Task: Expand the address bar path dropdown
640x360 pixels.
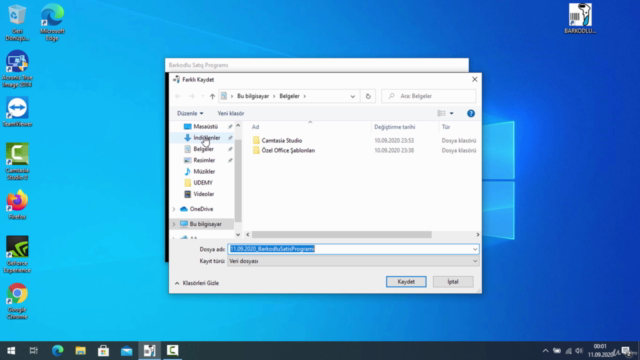Action: 353,96
